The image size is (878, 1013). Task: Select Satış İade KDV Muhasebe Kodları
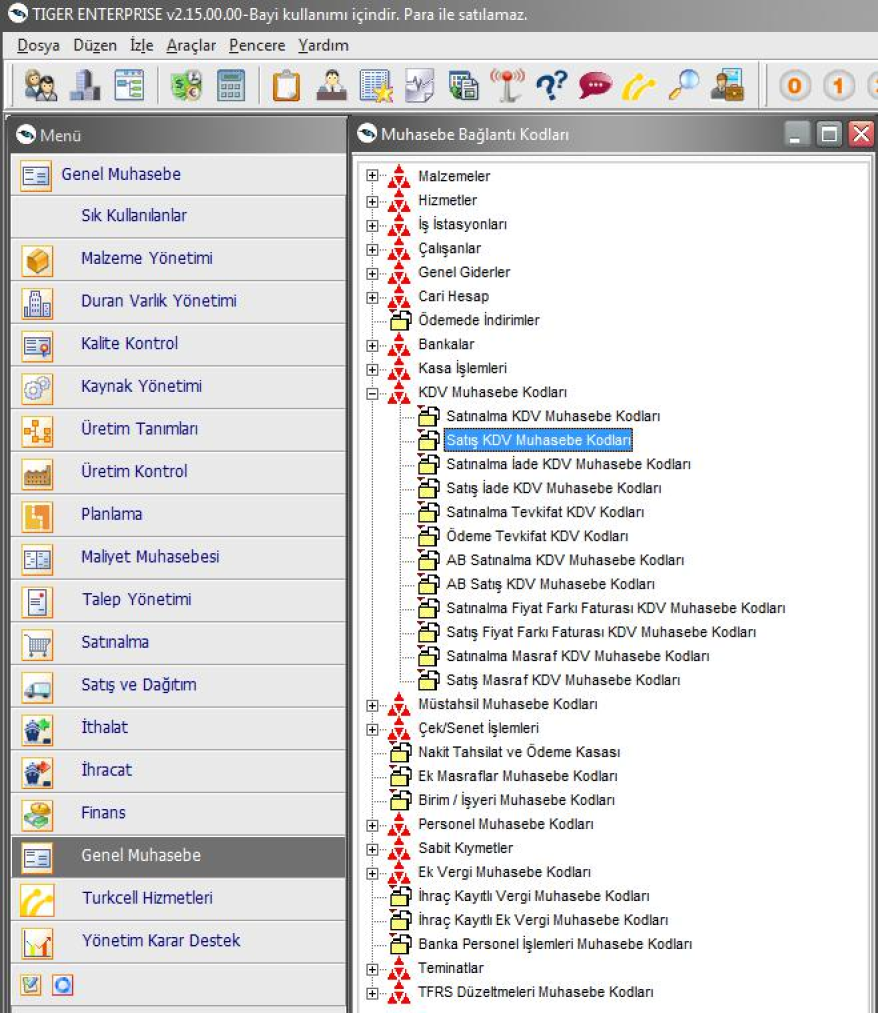pos(554,488)
